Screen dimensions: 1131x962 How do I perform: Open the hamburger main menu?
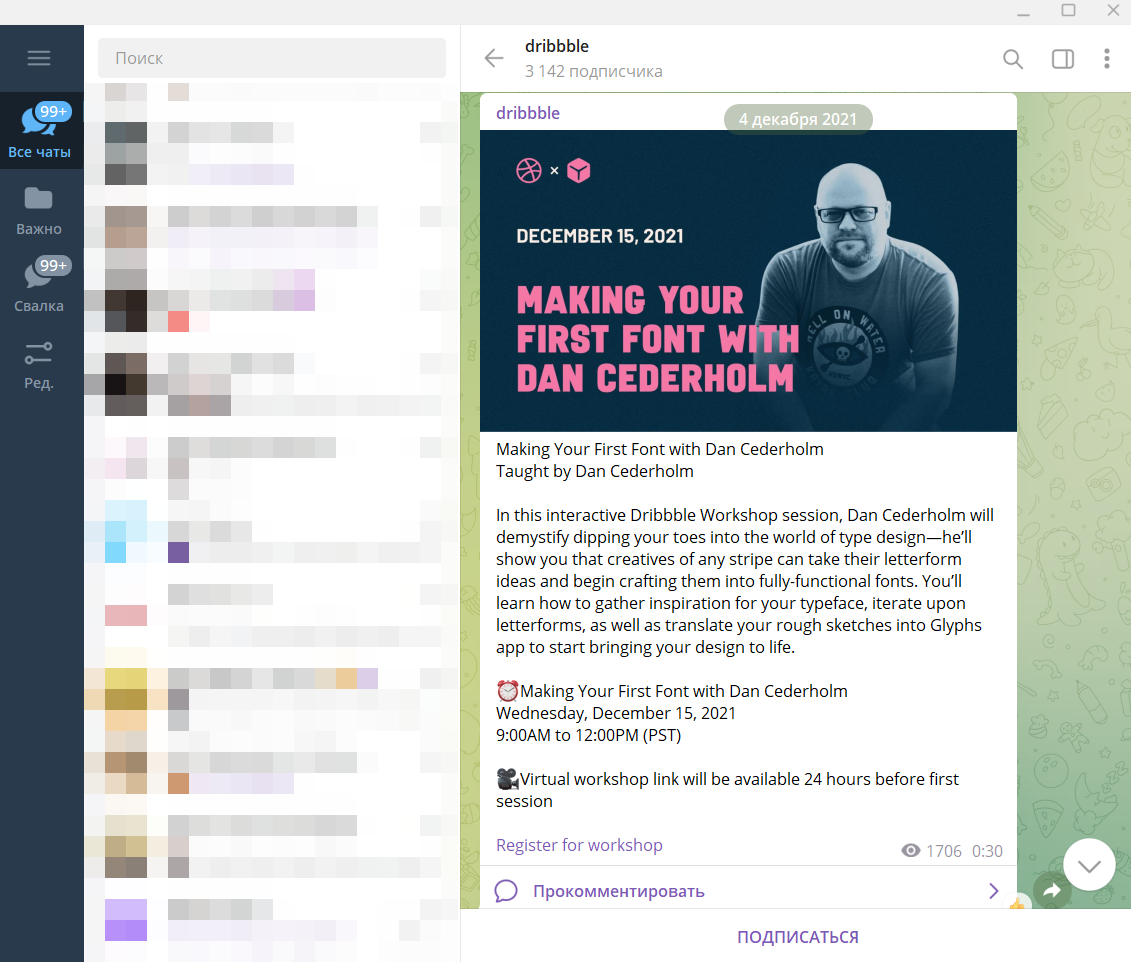tap(39, 58)
